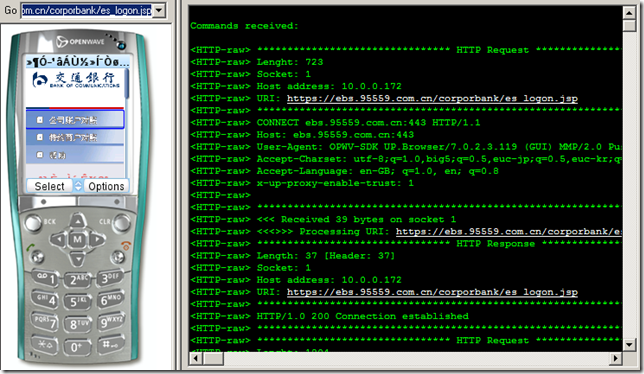Tick the second menu item checkbox

tap(40, 137)
